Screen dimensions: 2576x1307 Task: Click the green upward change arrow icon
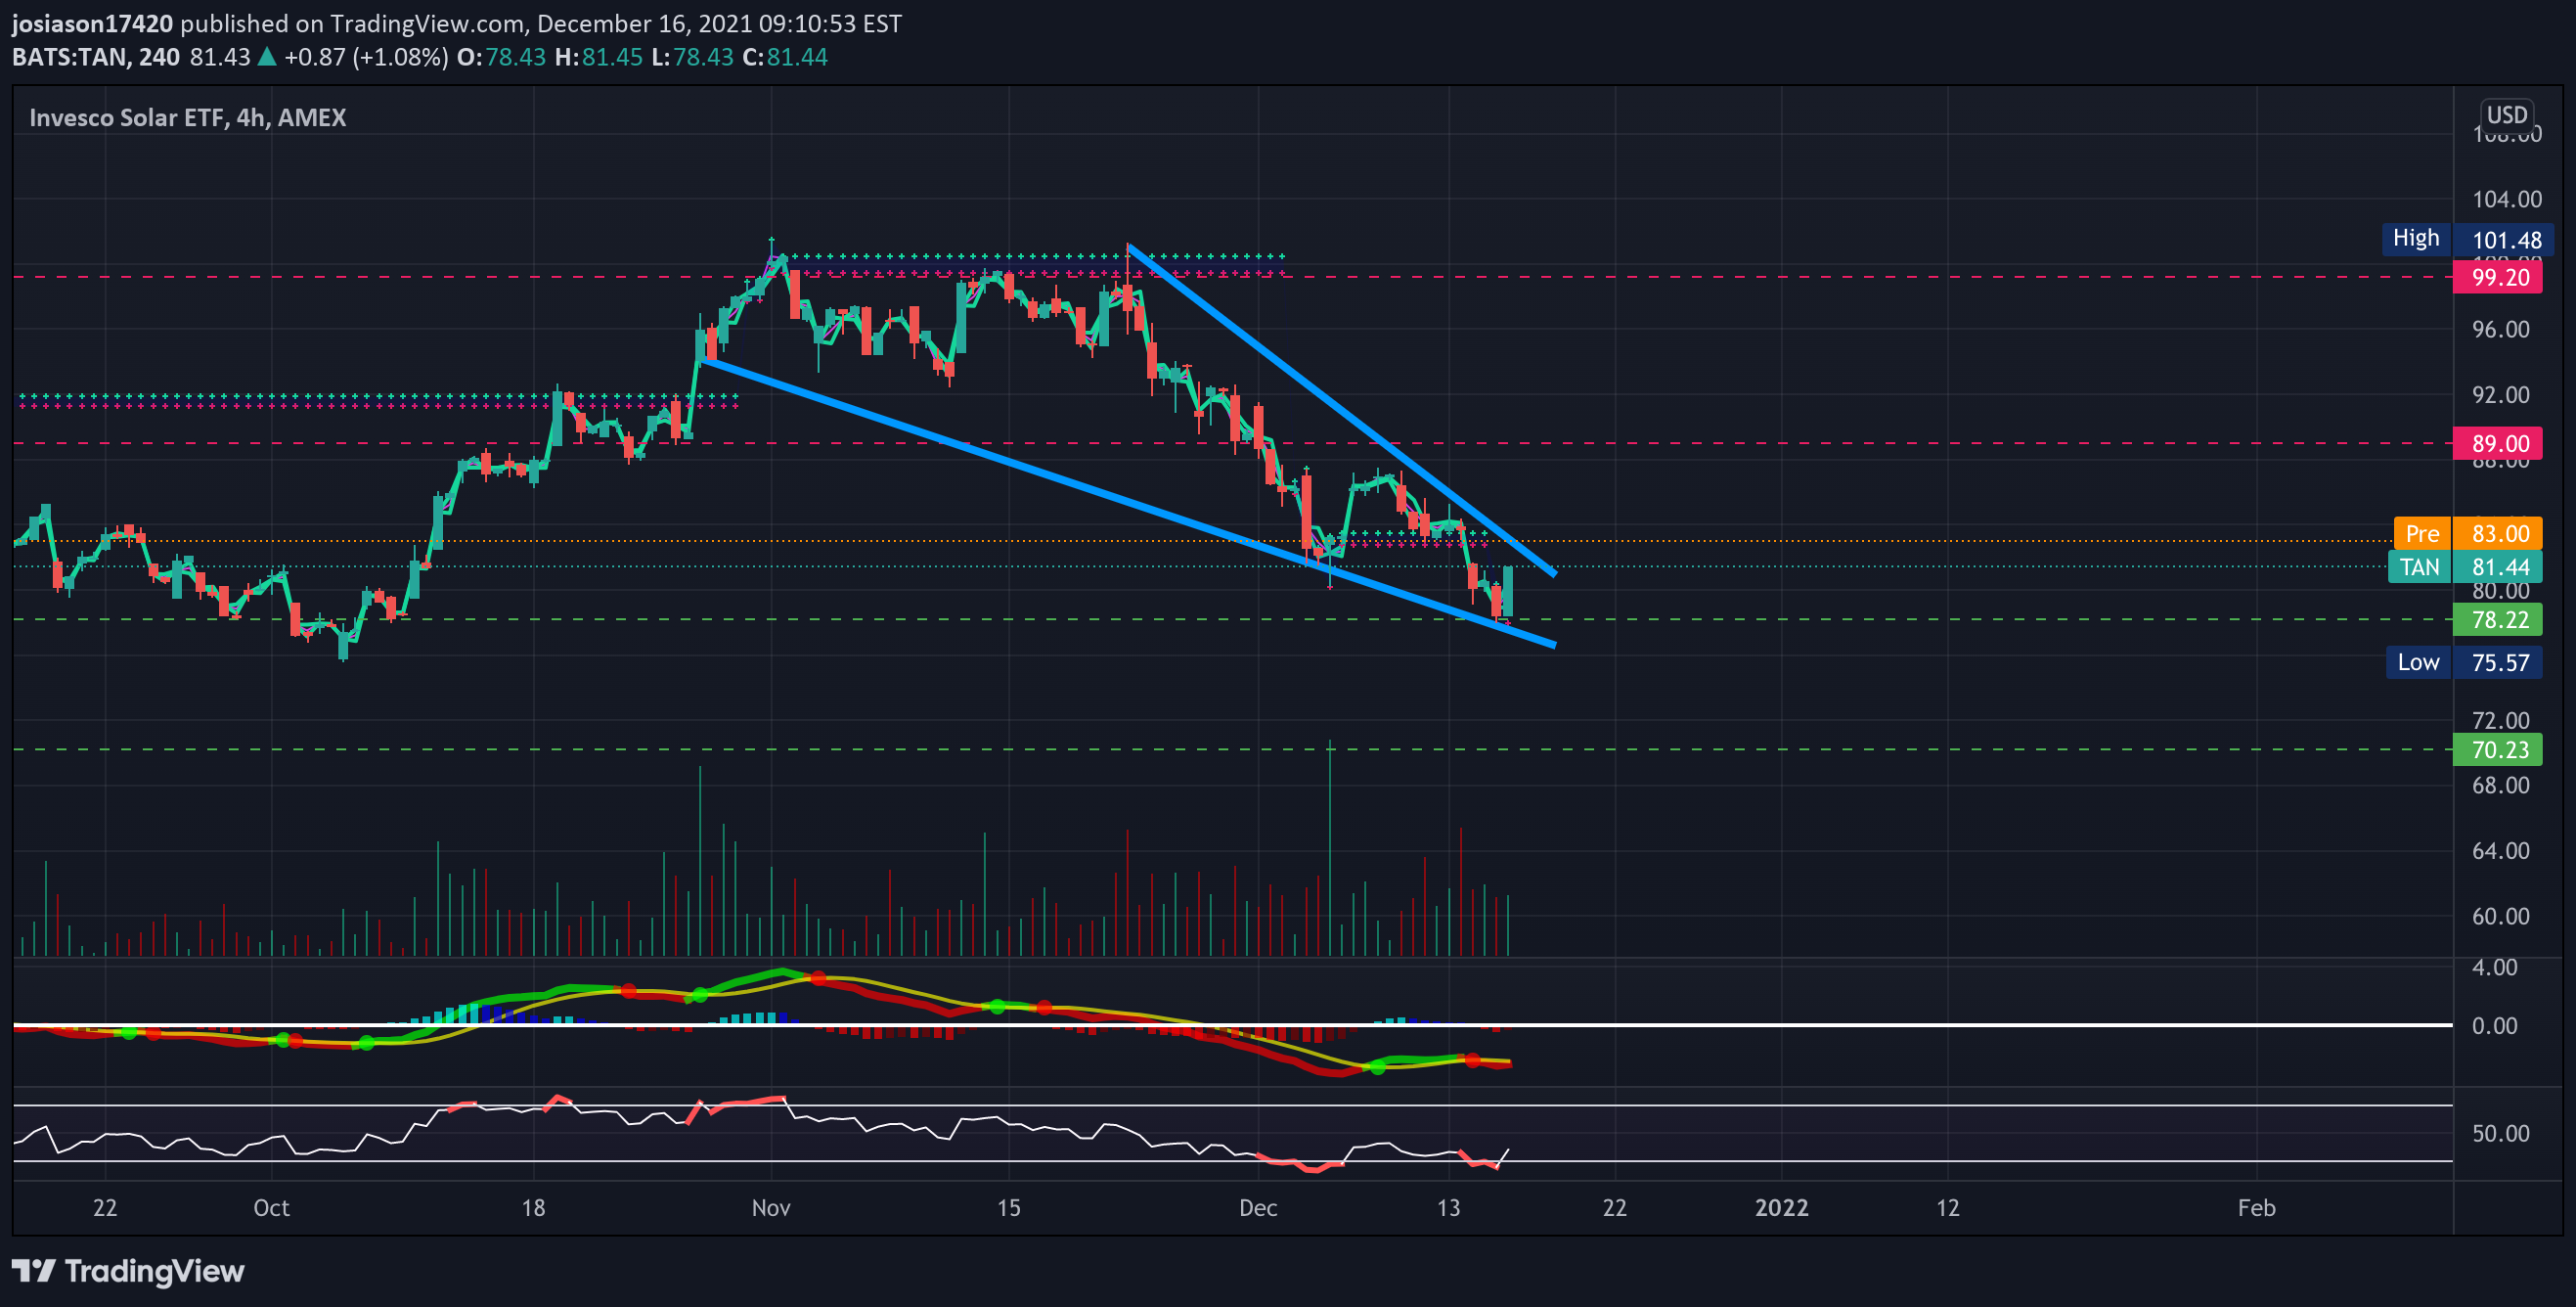pos(266,57)
